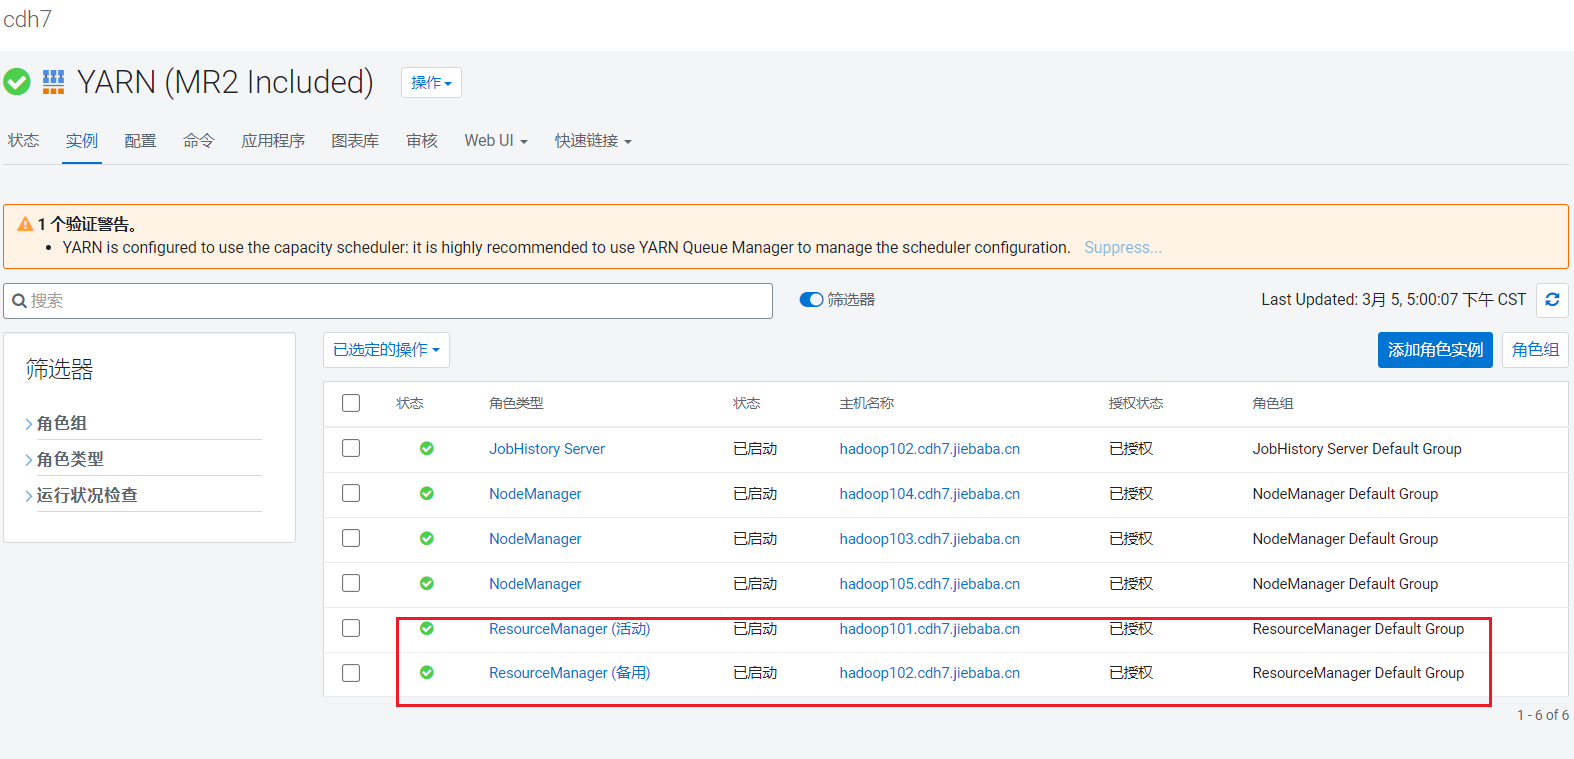Screen dimensions: 1574x759
Task: Refresh the instance list with the refresh icon
Action: pyautogui.click(x=1552, y=300)
